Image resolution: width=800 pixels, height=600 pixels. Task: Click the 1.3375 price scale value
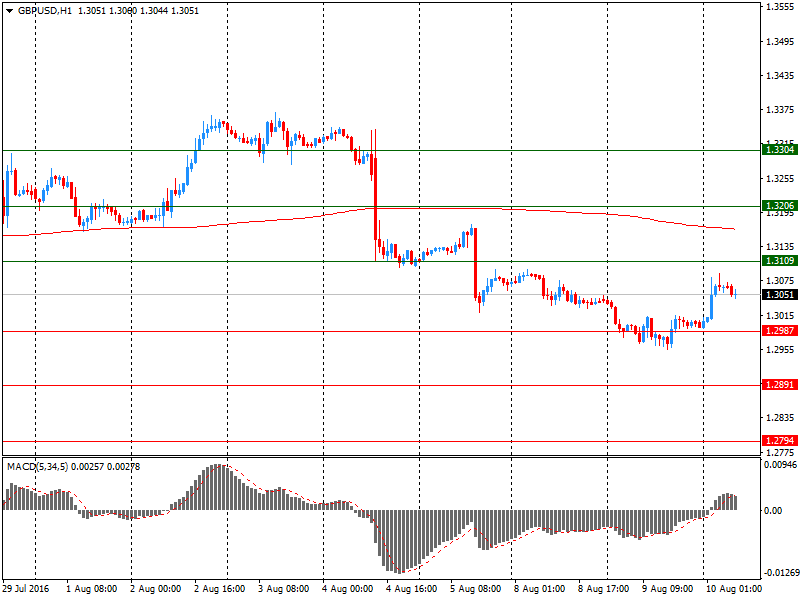click(780, 110)
